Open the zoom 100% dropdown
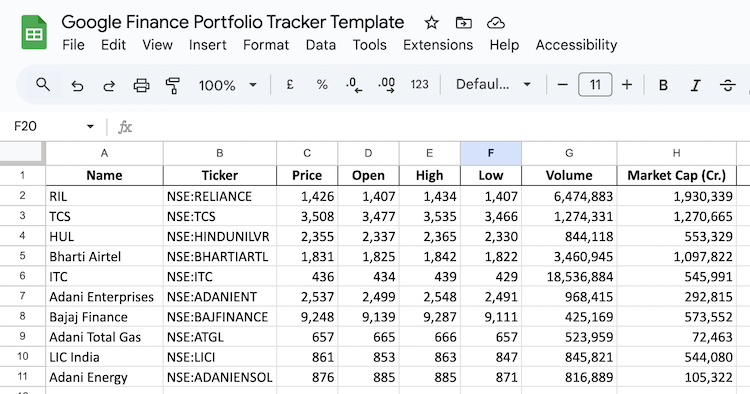The image size is (750, 394). [x=228, y=86]
